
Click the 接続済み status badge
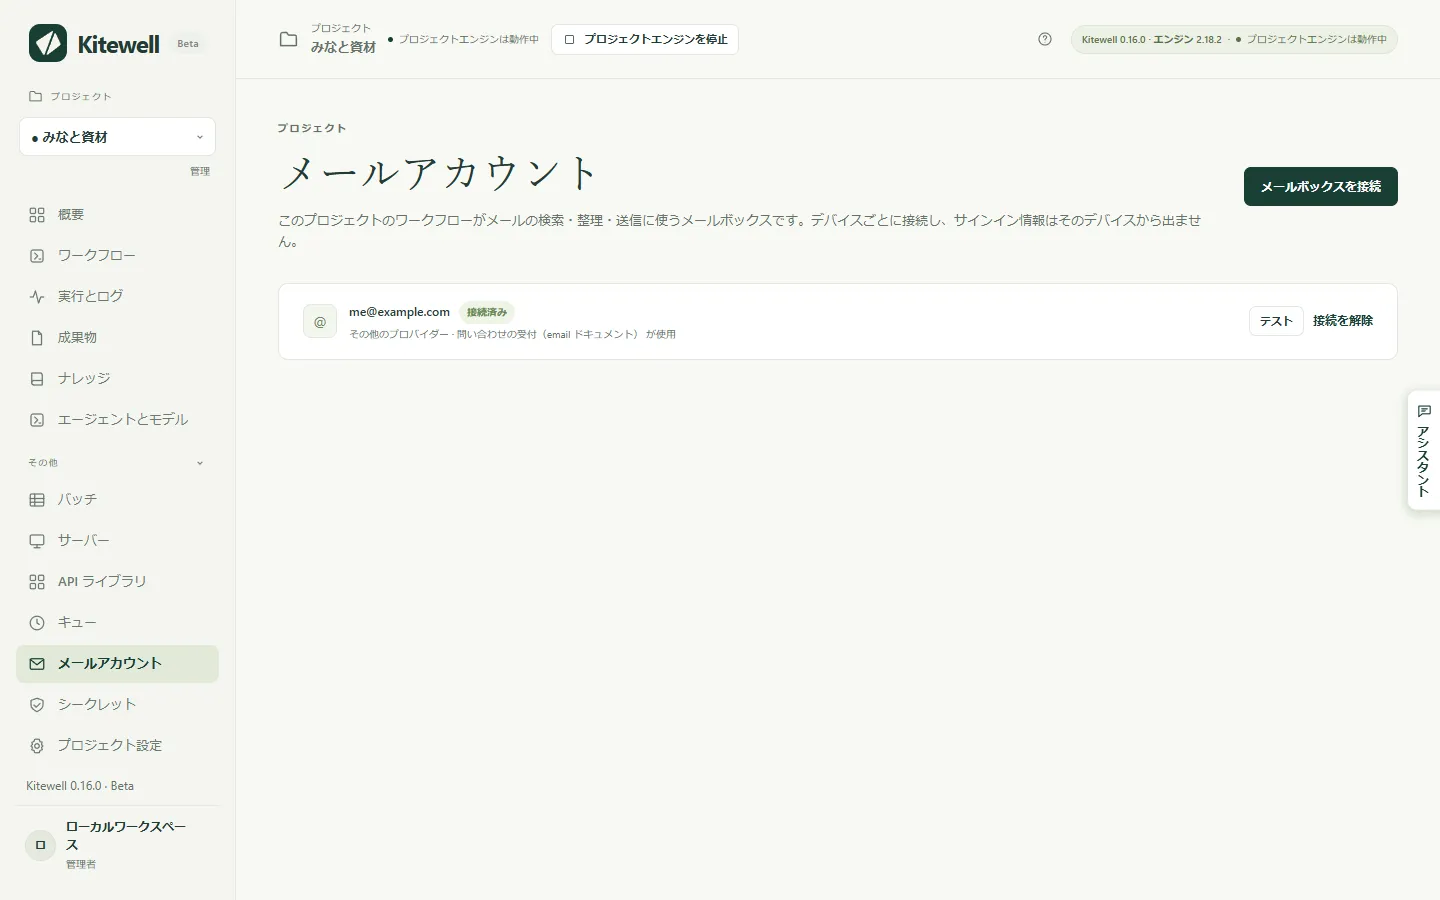point(487,312)
